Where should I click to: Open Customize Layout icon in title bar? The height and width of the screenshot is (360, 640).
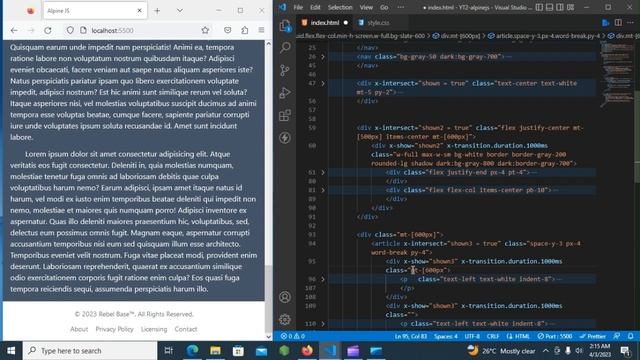click(571, 7)
